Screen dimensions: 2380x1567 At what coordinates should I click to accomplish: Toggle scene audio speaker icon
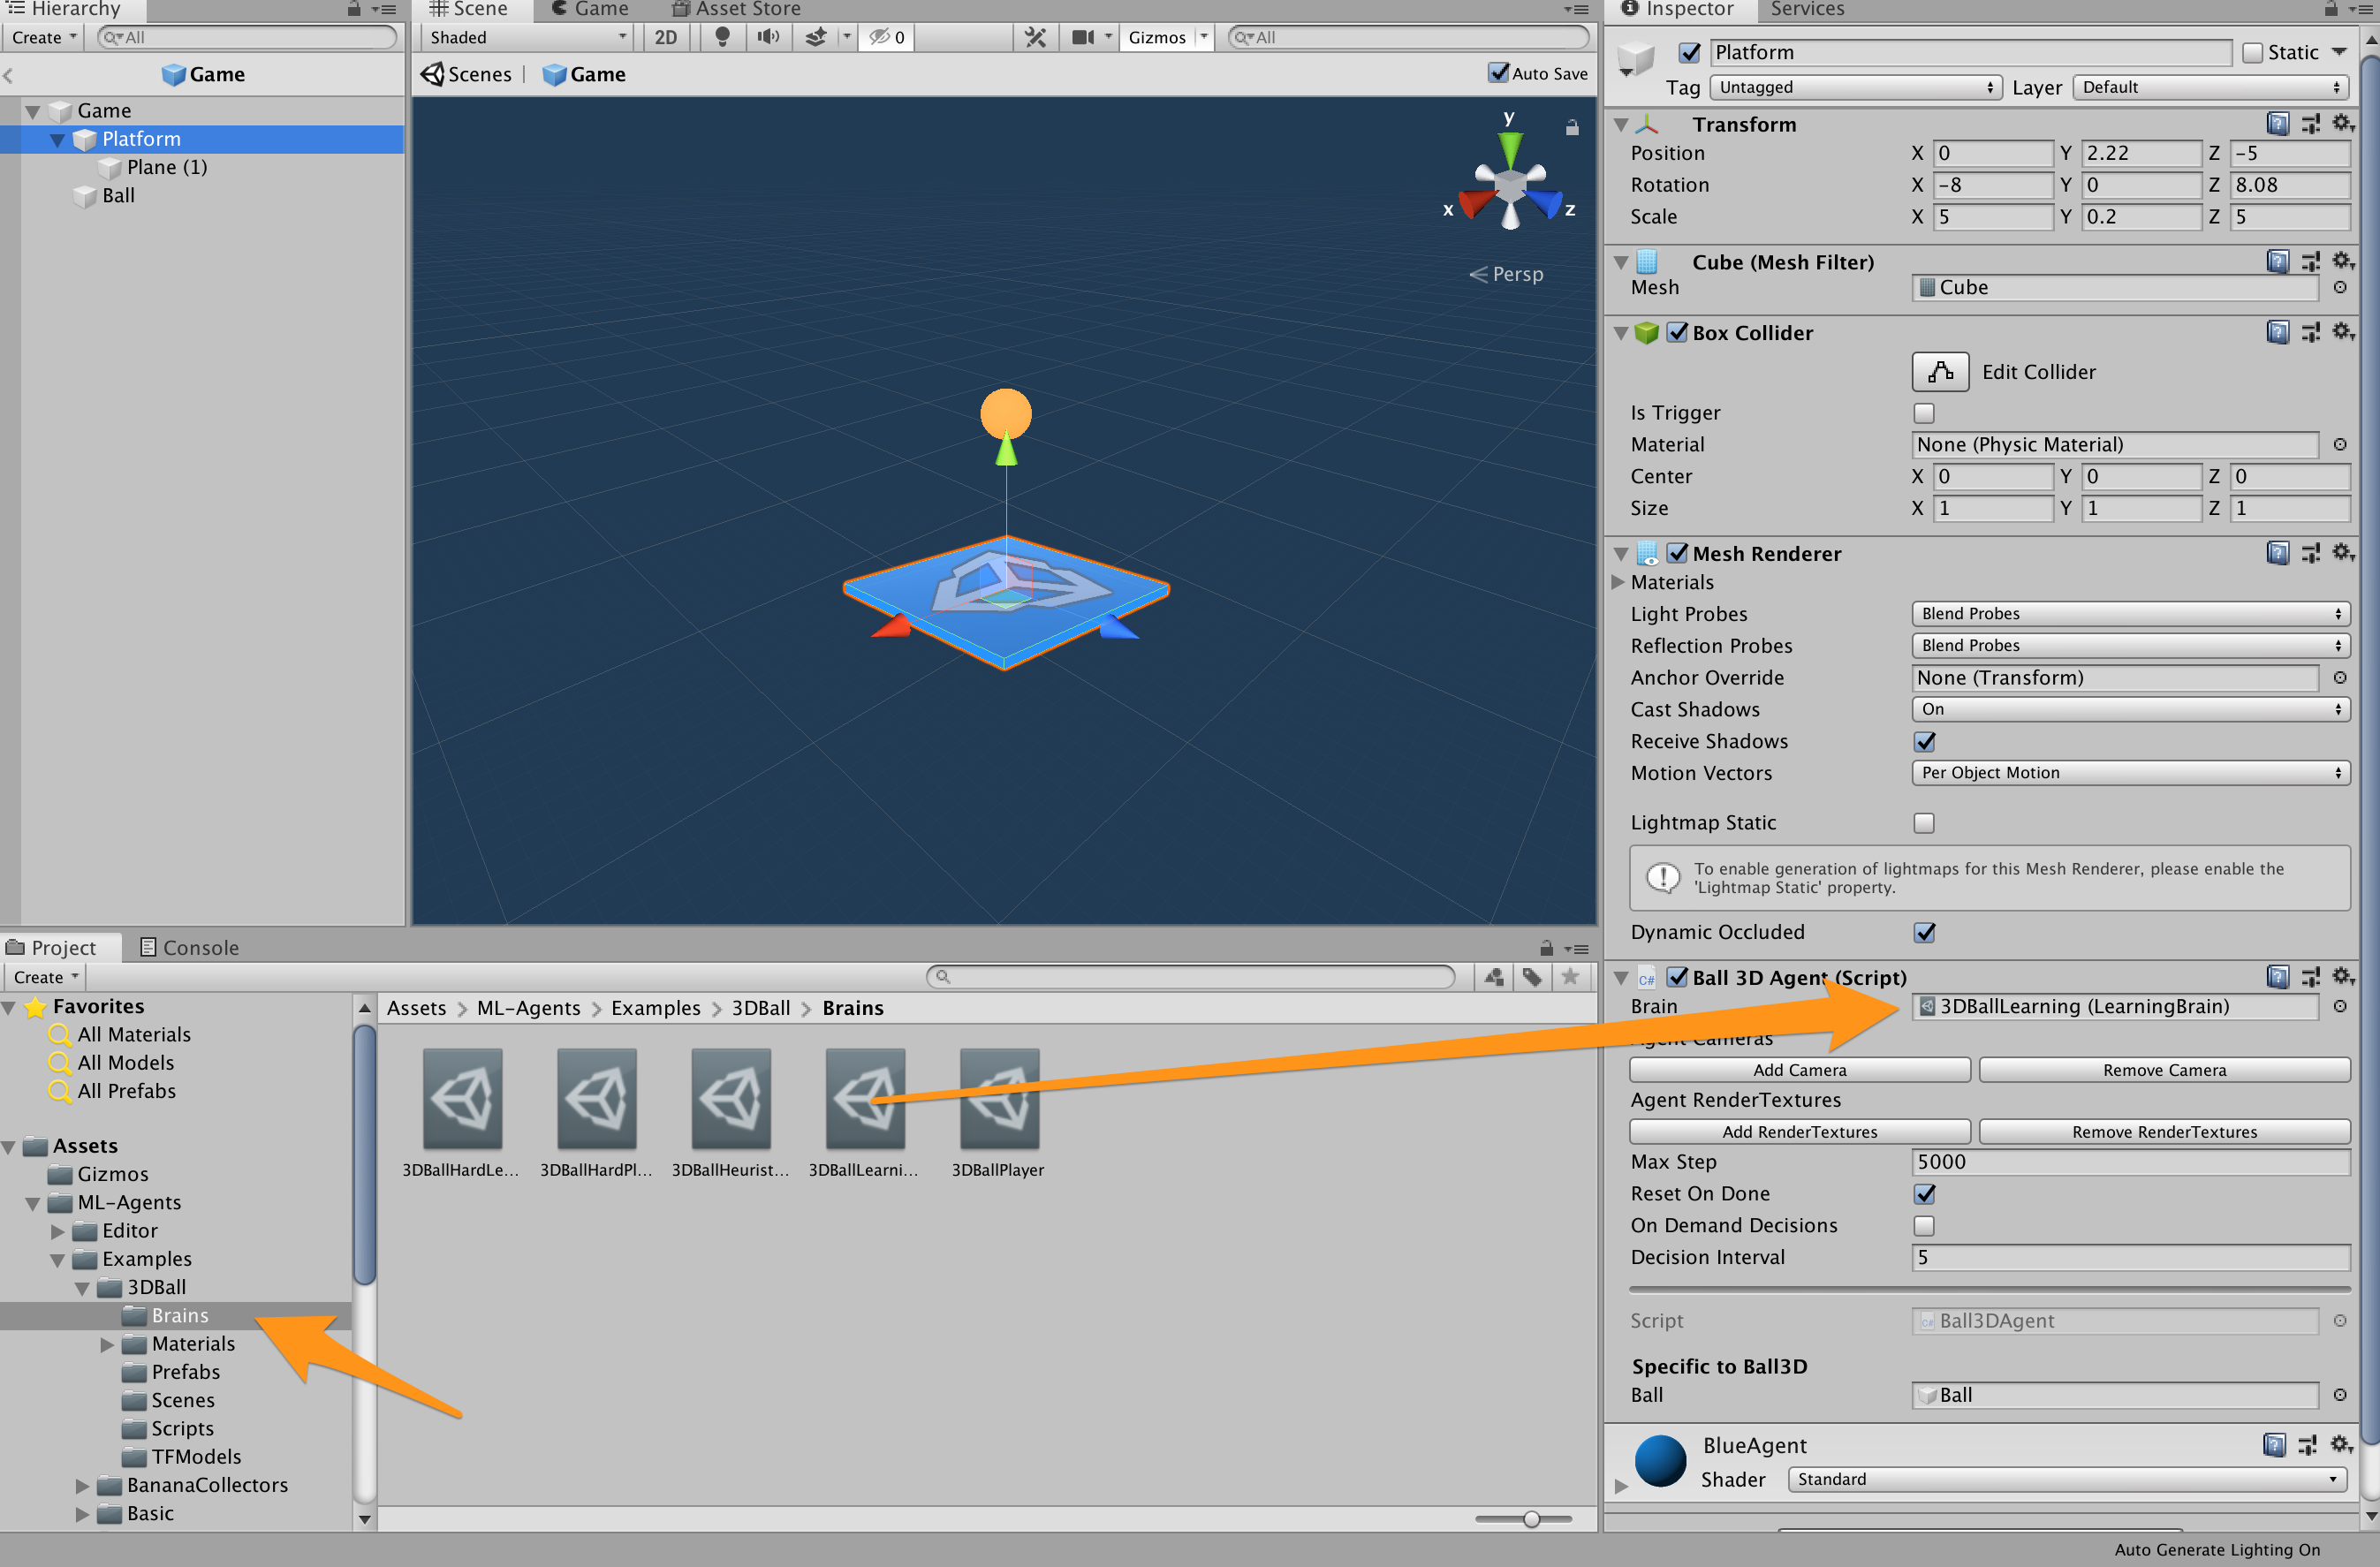(768, 37)
